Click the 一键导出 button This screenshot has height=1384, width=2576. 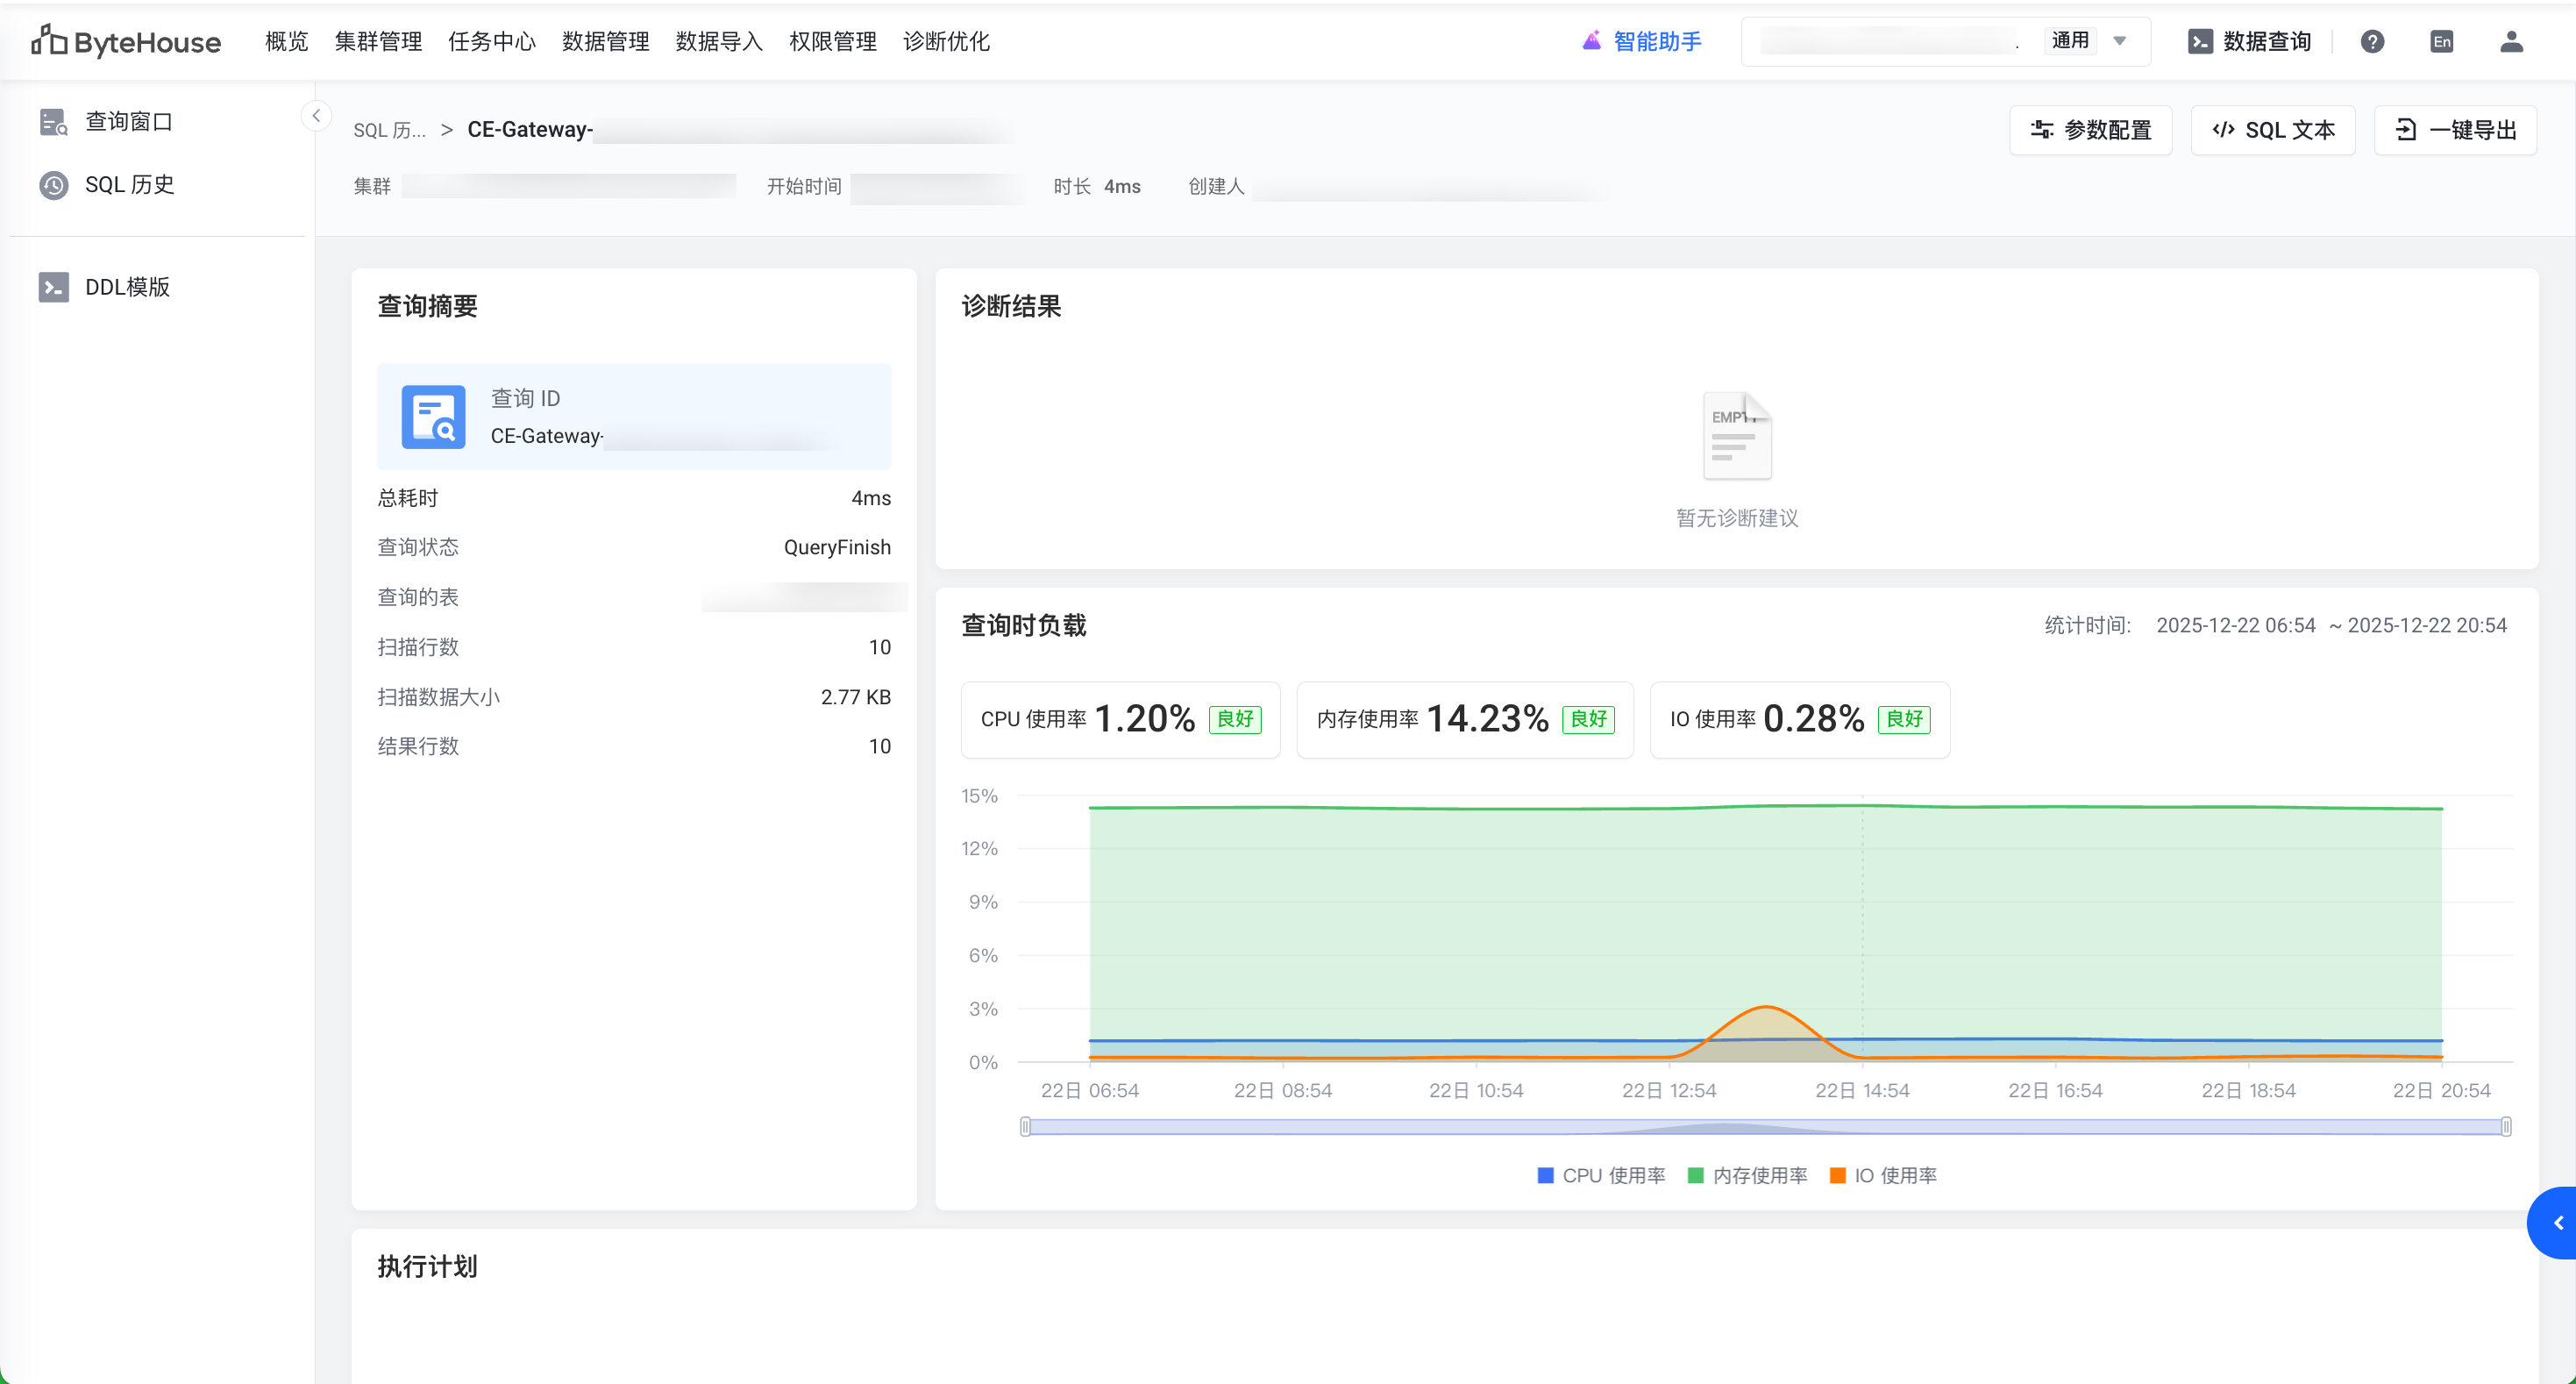point(2455,130)
